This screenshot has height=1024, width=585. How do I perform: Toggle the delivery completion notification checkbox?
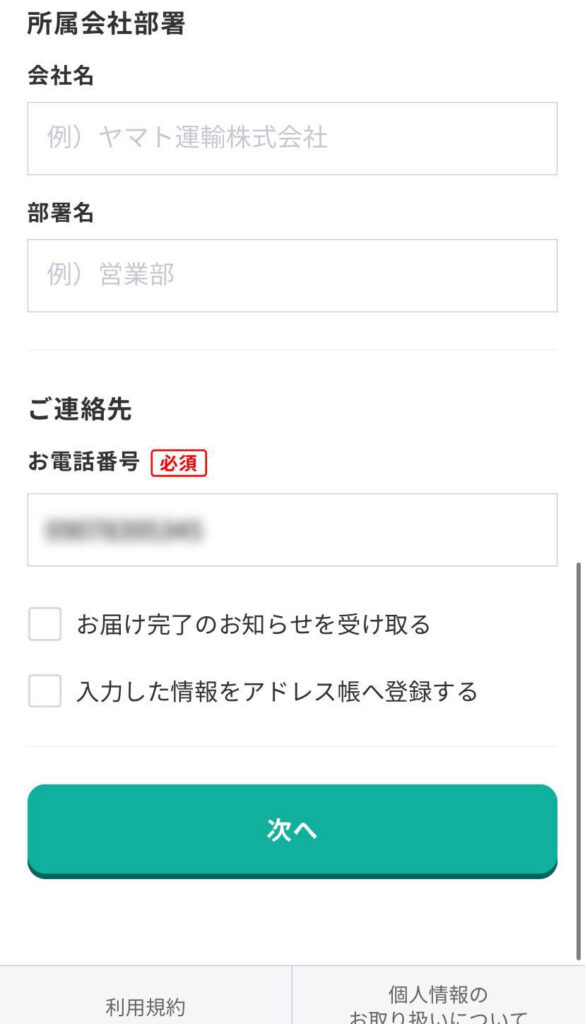click(42, 624)
